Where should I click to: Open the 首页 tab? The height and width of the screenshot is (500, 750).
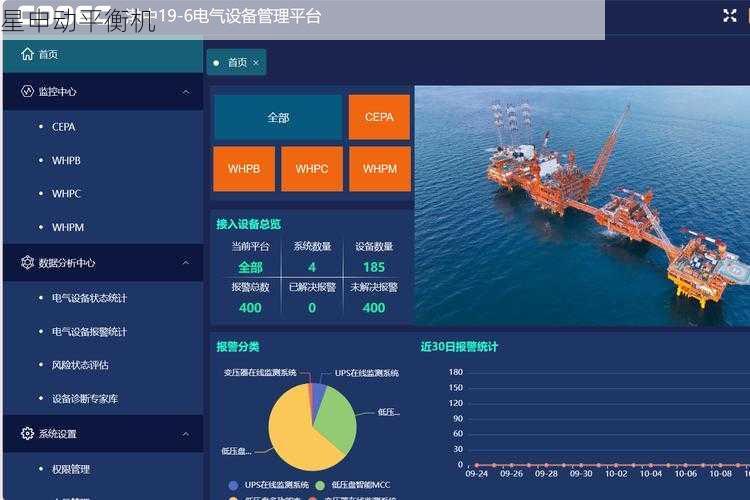[236, 63]
